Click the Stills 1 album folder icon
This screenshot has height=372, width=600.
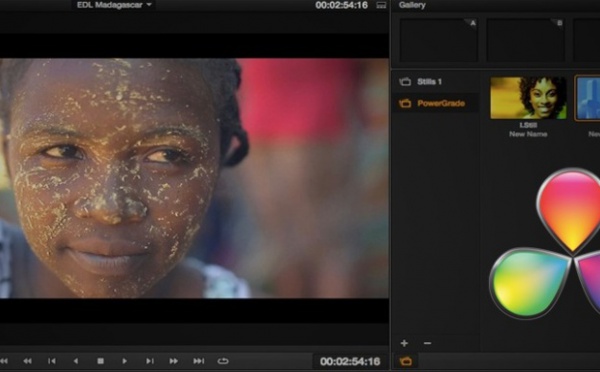405,82
